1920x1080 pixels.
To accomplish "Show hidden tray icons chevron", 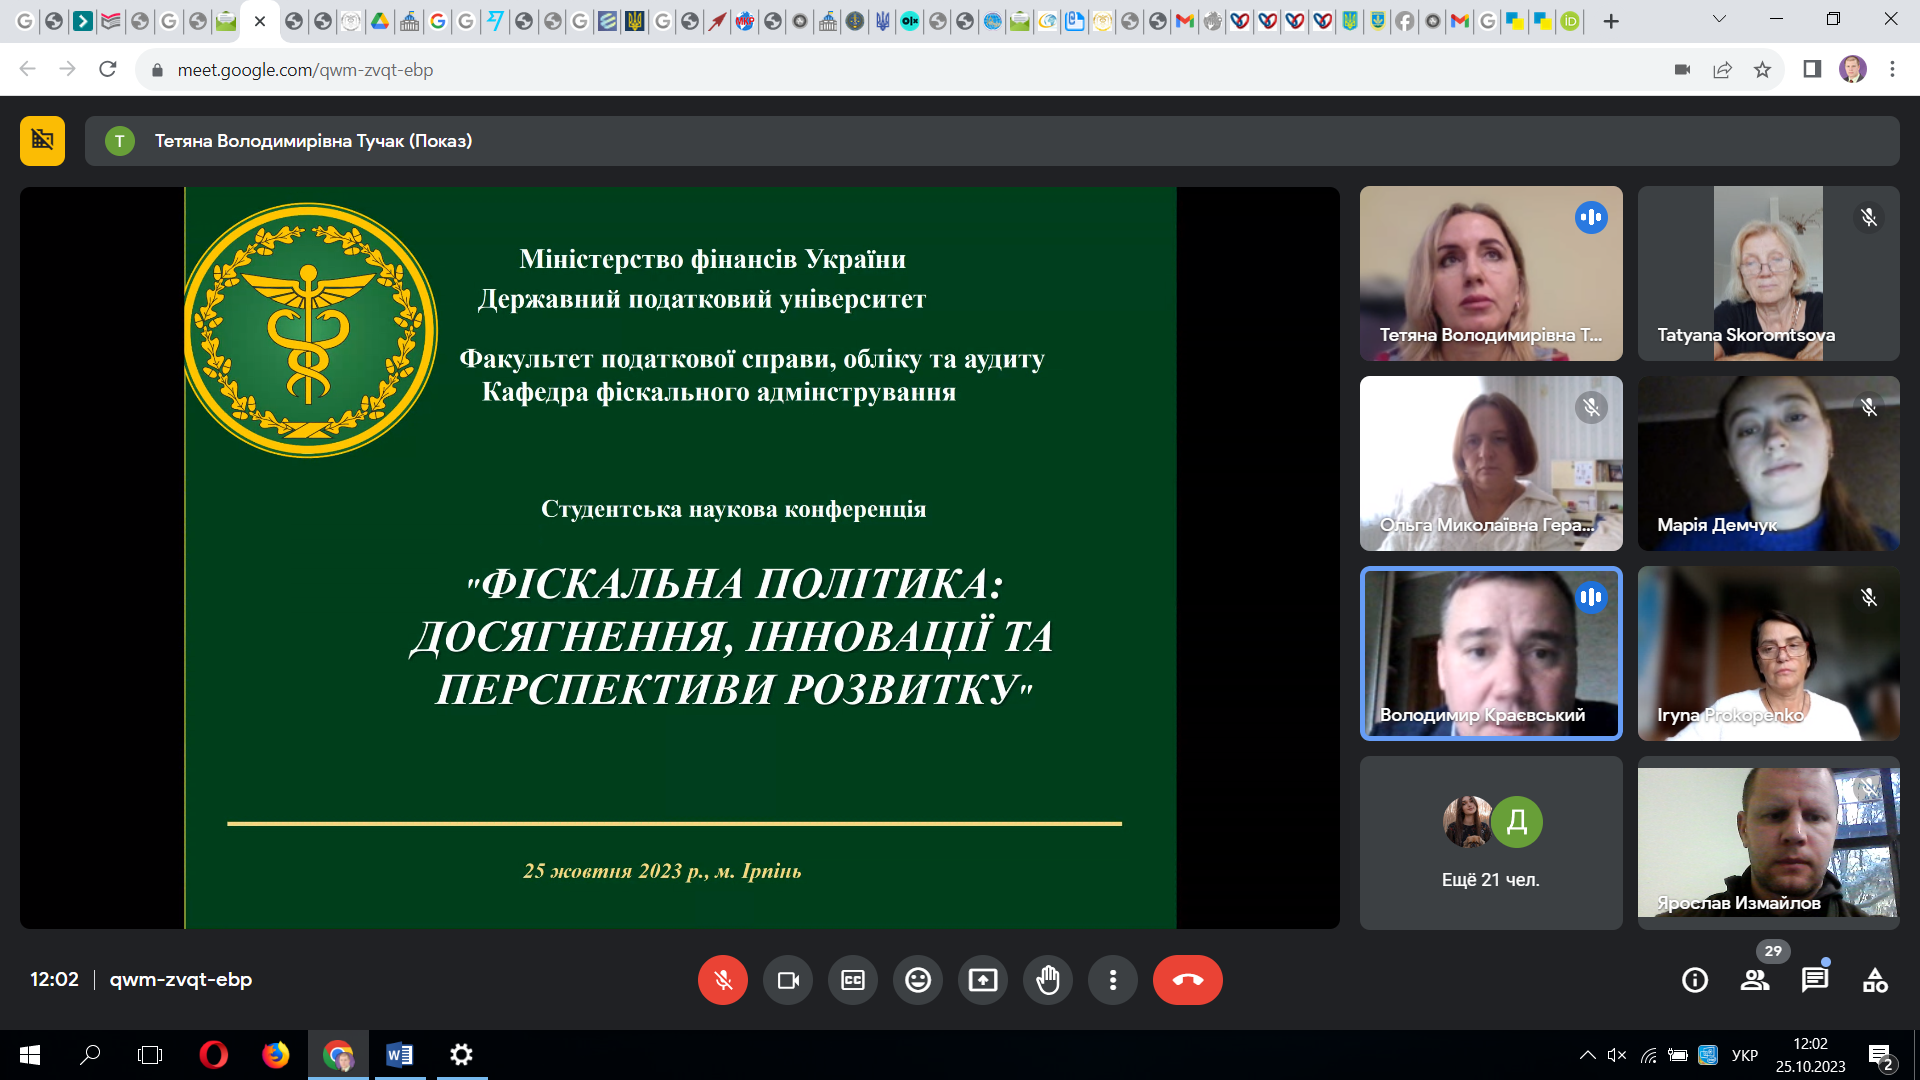I will click(x=1587, y=1055).
